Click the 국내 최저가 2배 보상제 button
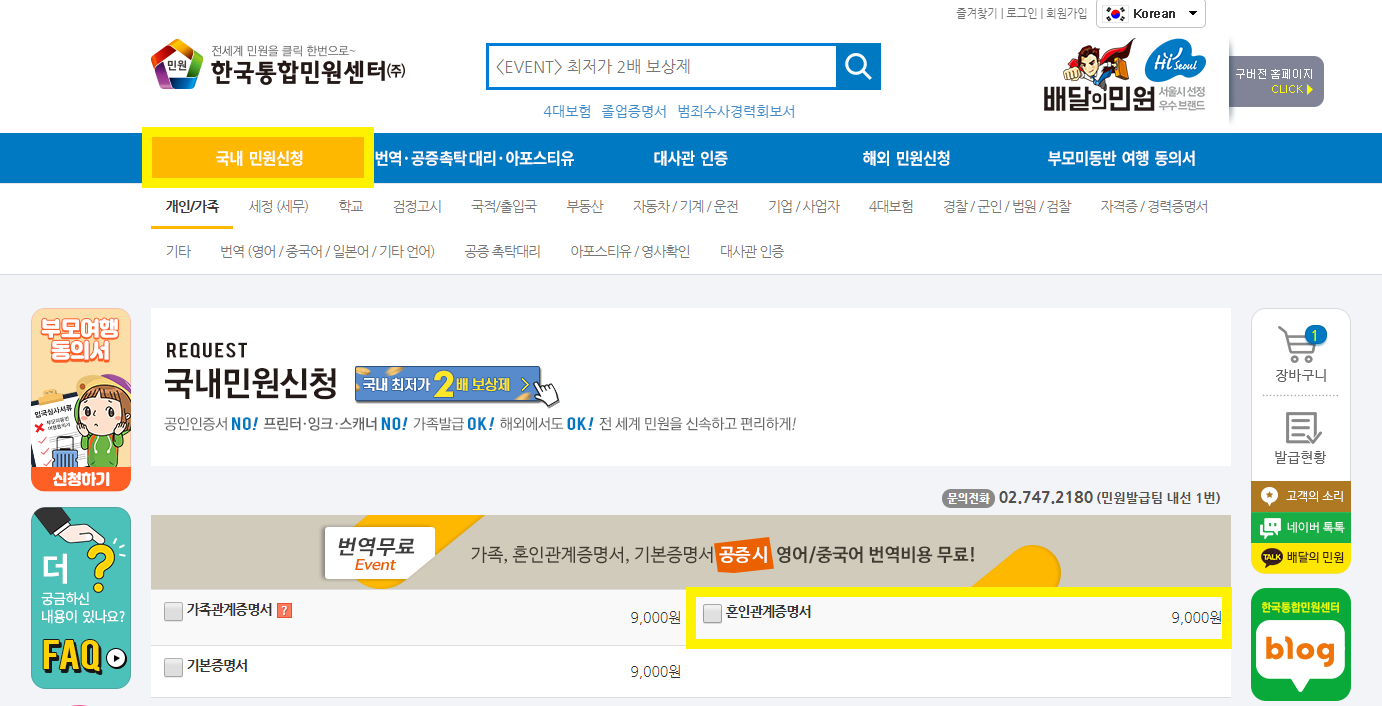1382x706 pixels. [447, 384]
